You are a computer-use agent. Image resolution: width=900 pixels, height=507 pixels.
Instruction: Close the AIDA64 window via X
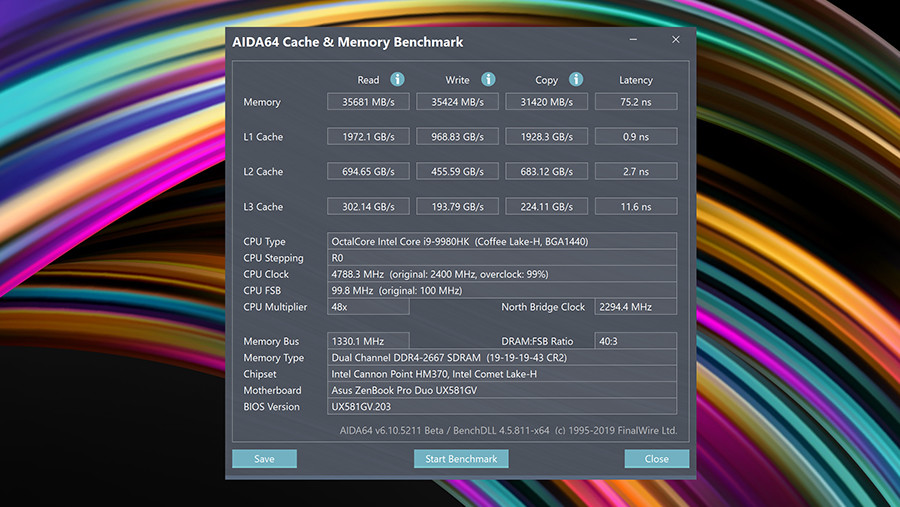(676, 40)
